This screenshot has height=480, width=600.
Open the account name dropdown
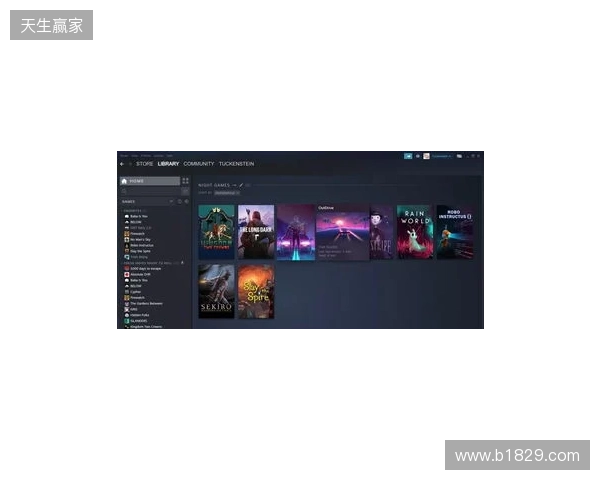[x=441, y=156]
